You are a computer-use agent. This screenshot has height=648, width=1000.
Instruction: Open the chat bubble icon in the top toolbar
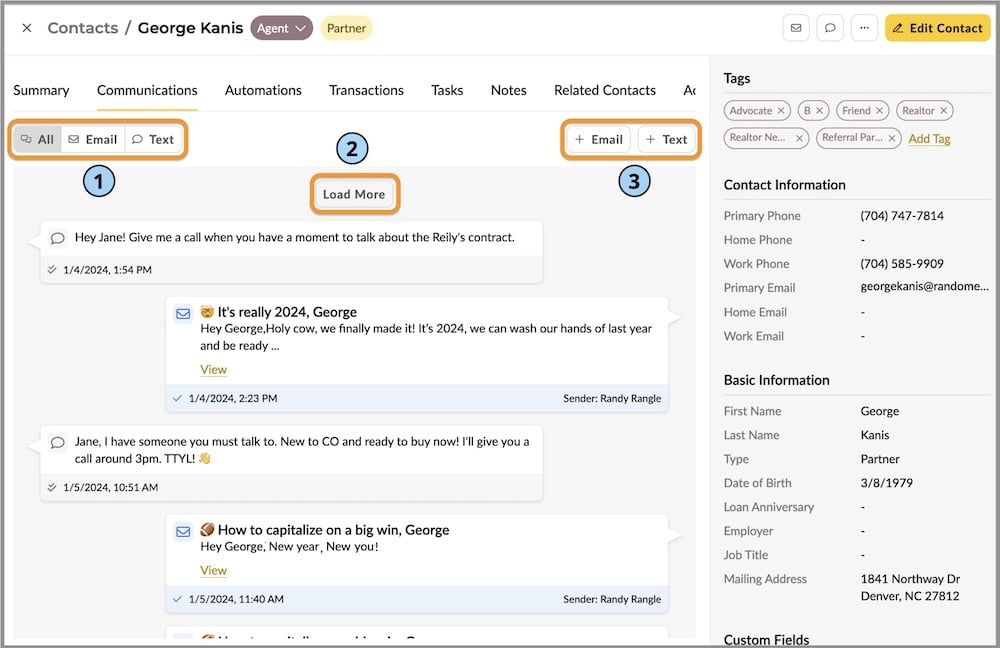[830, 27]
